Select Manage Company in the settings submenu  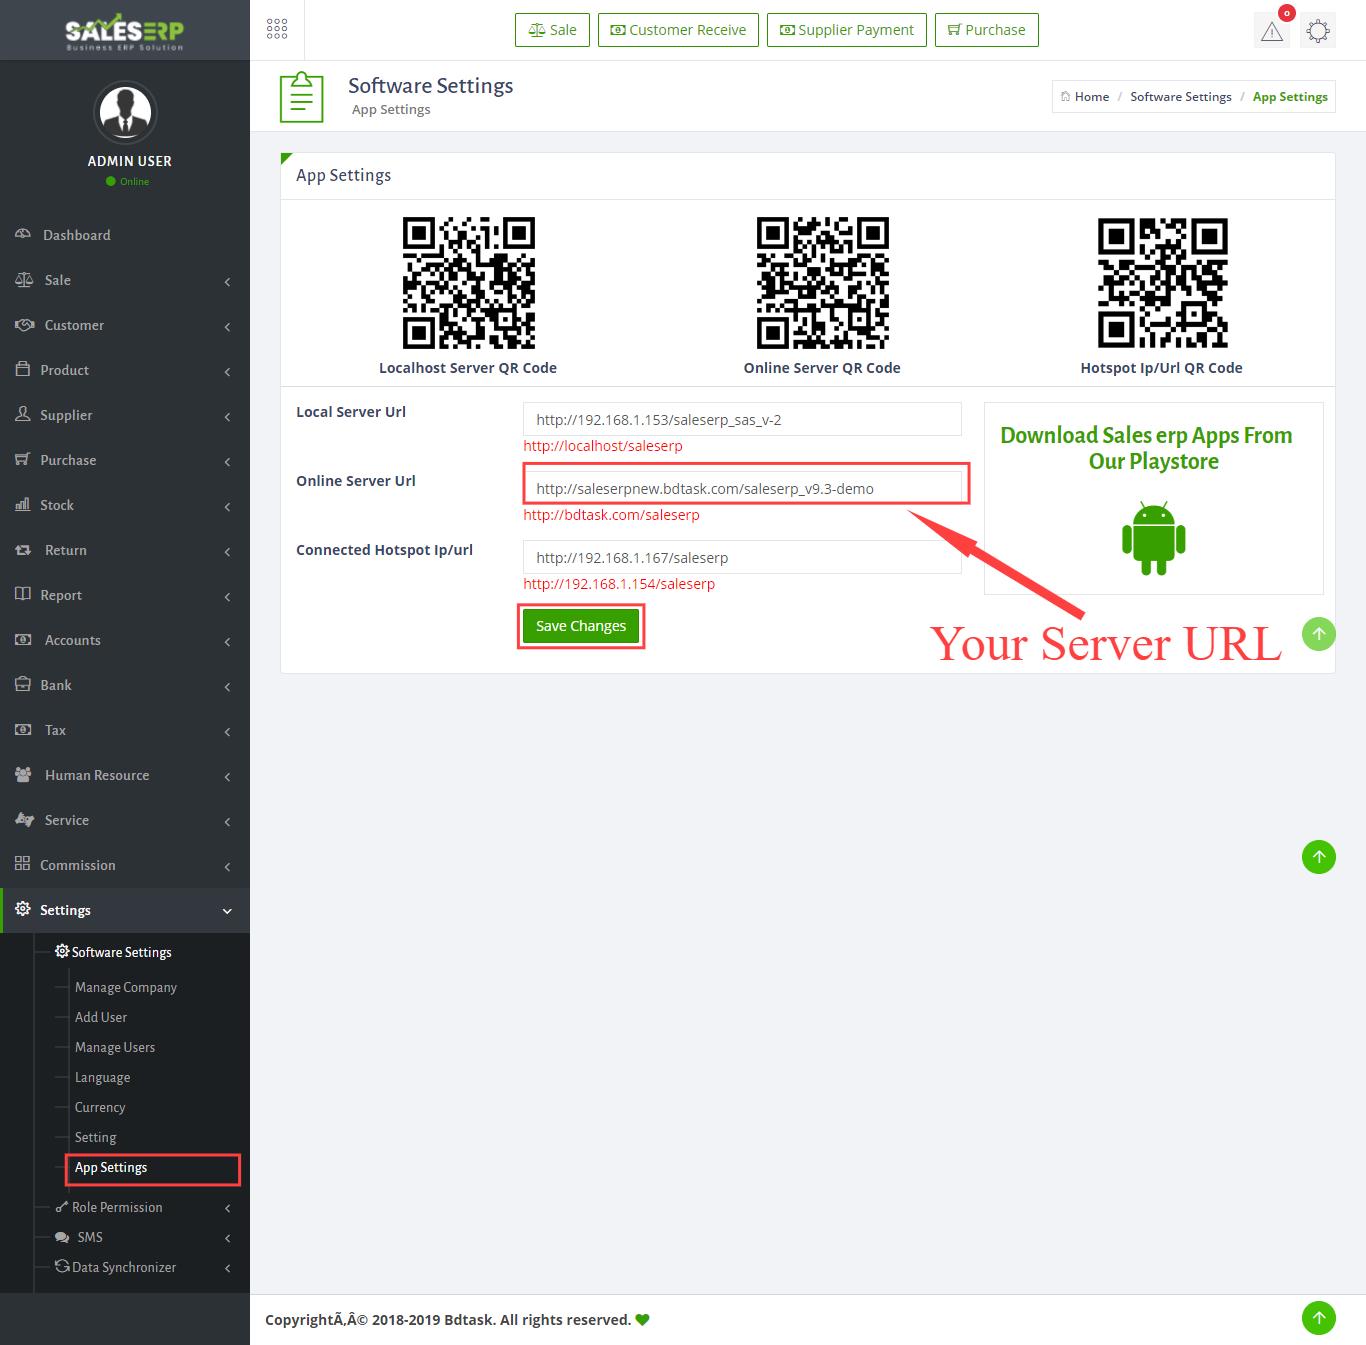tap(126, 987)
